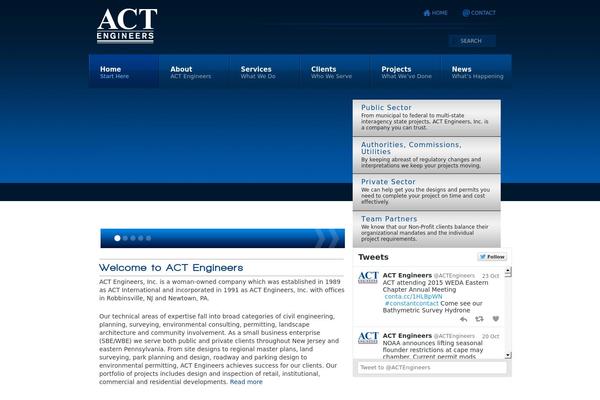This screenshot has width=600, height=400.
Task: Open the News What's Happening menu
Action: click(476, 72)
